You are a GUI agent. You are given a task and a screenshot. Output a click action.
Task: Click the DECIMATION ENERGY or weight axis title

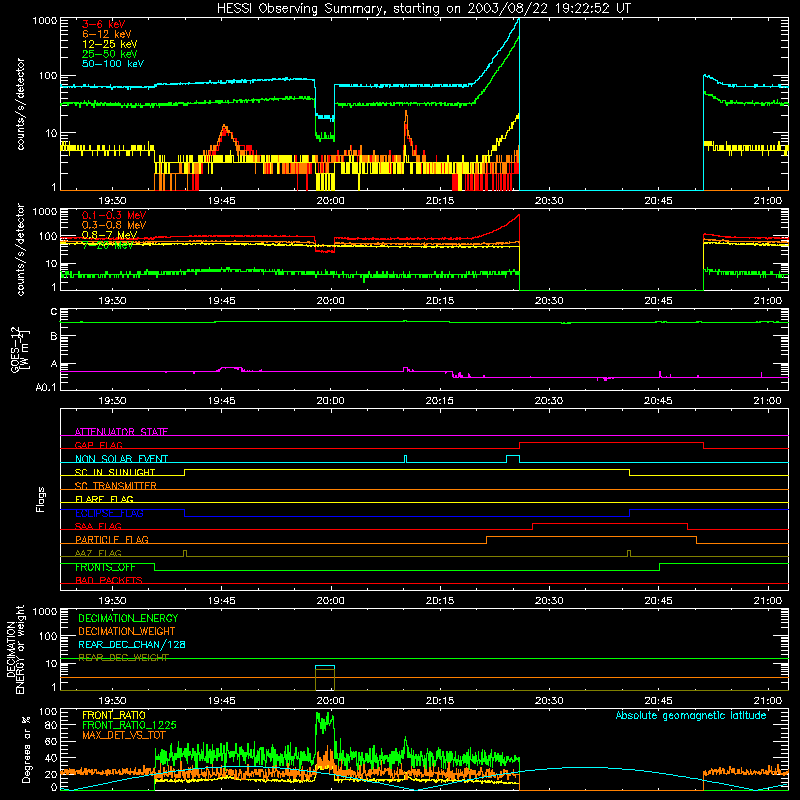coord(15,649)
